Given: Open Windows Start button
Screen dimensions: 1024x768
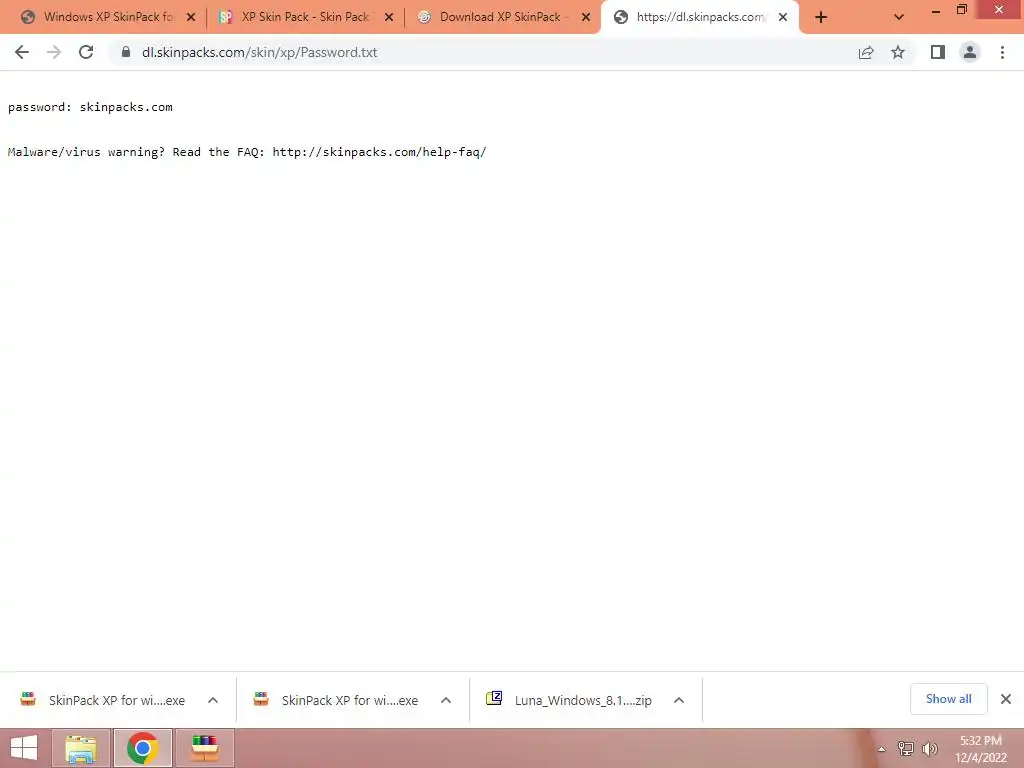Looking at the screenshot, I should tap(24, 748).
